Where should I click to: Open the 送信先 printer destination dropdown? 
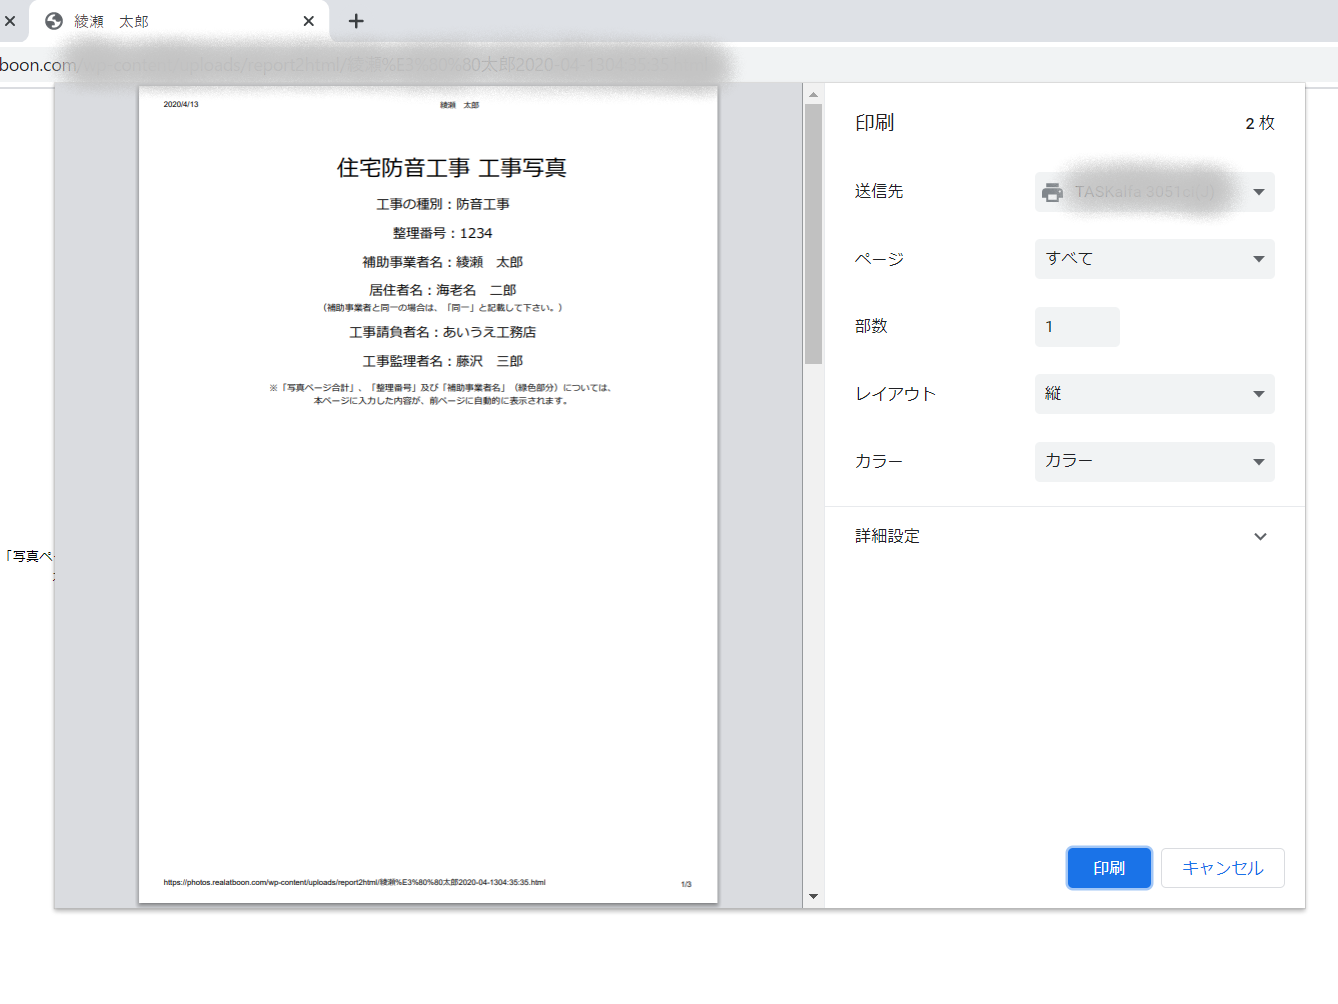click(x=1154, y=192)
